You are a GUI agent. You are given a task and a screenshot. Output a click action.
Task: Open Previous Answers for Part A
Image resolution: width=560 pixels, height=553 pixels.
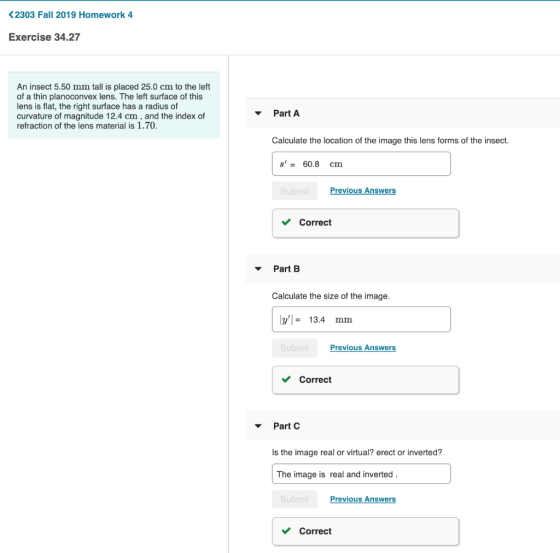pyautogui.click(x=363, y=190)
